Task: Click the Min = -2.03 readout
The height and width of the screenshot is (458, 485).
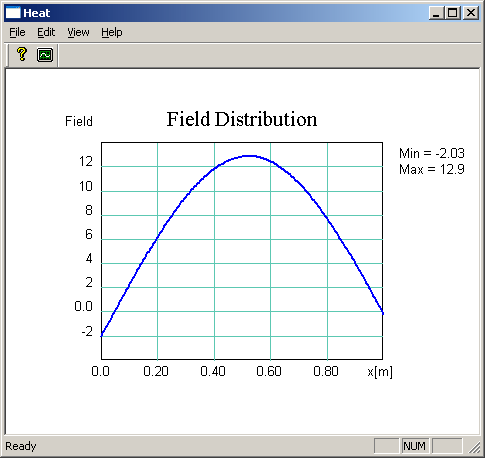Action: pyautogui.click(x=432, y=153)
